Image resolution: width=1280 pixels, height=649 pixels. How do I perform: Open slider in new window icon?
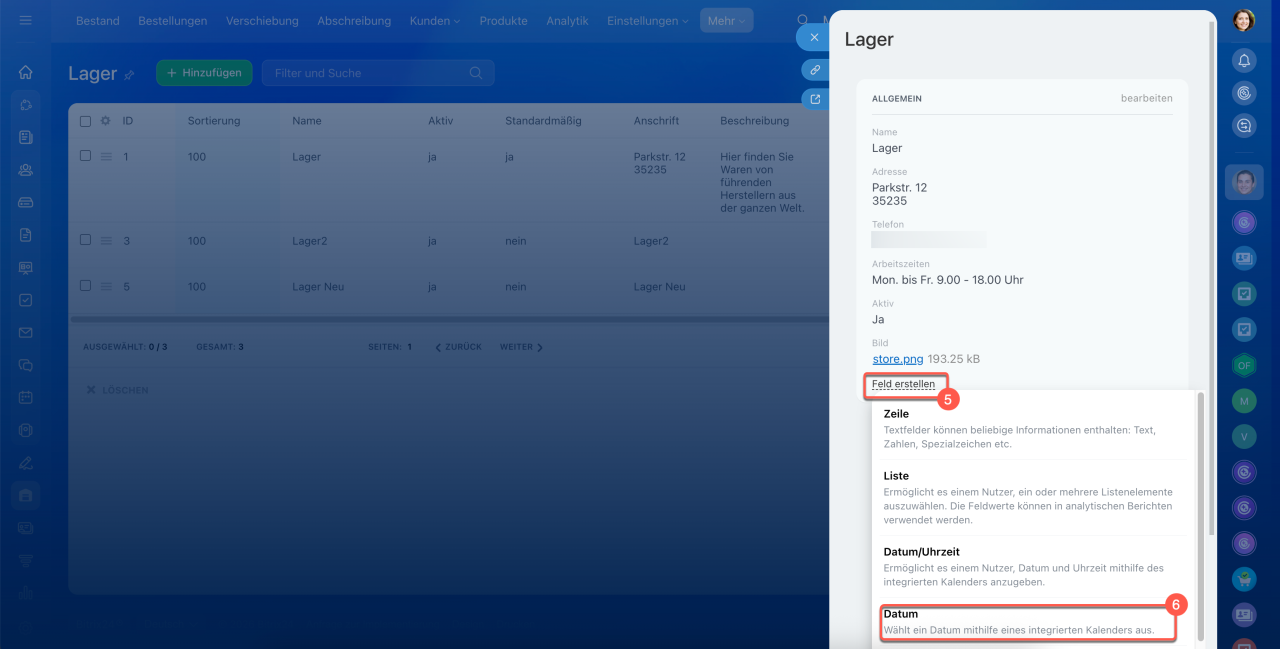click(x=815, y=99)
